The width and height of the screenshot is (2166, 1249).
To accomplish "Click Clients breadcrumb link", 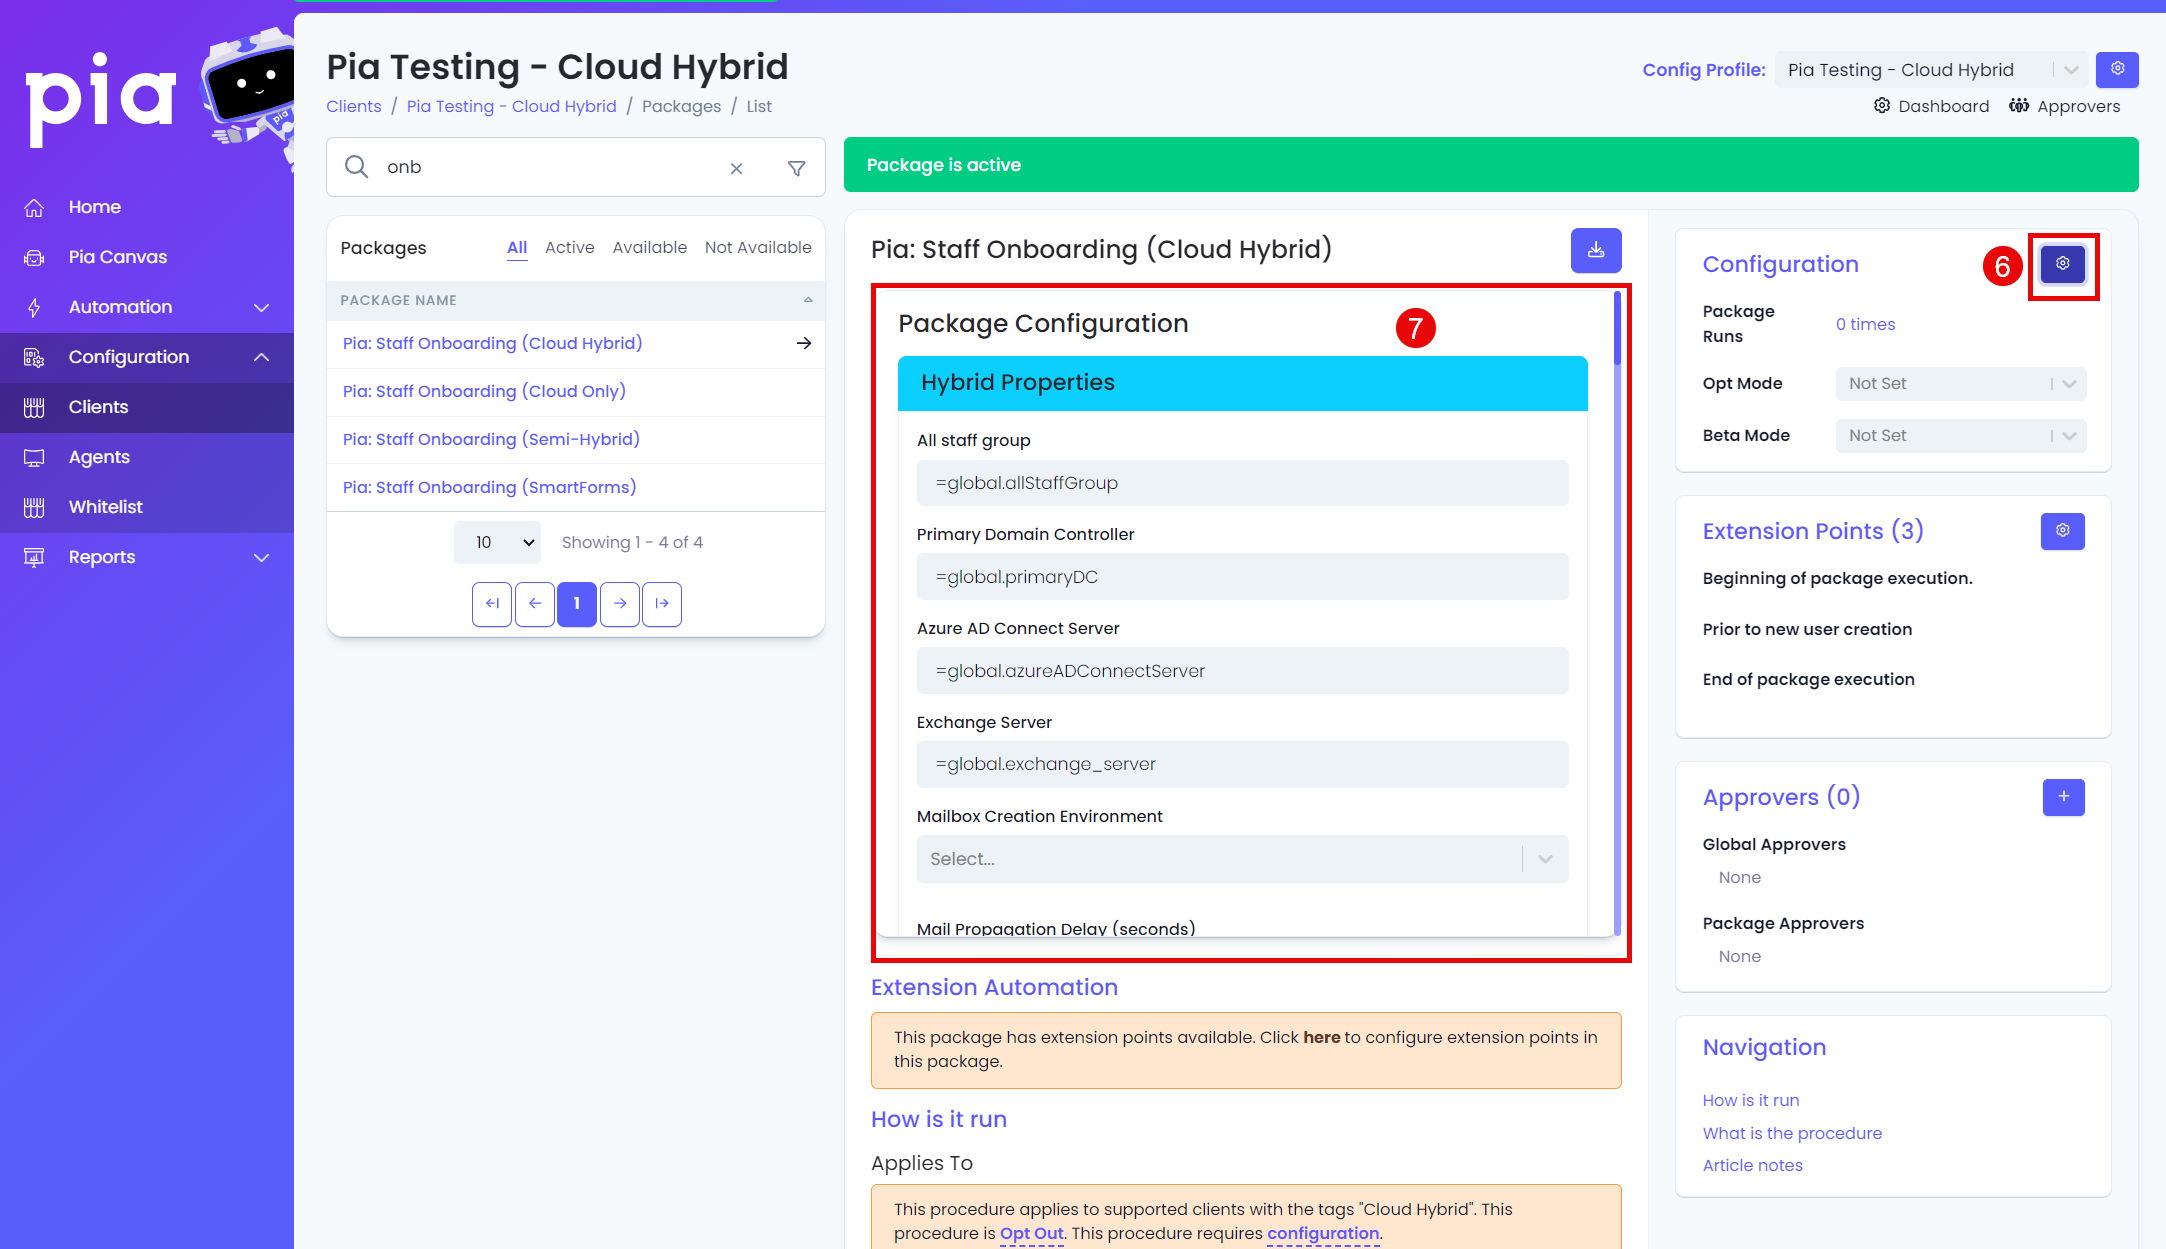I will click(354, 106).
